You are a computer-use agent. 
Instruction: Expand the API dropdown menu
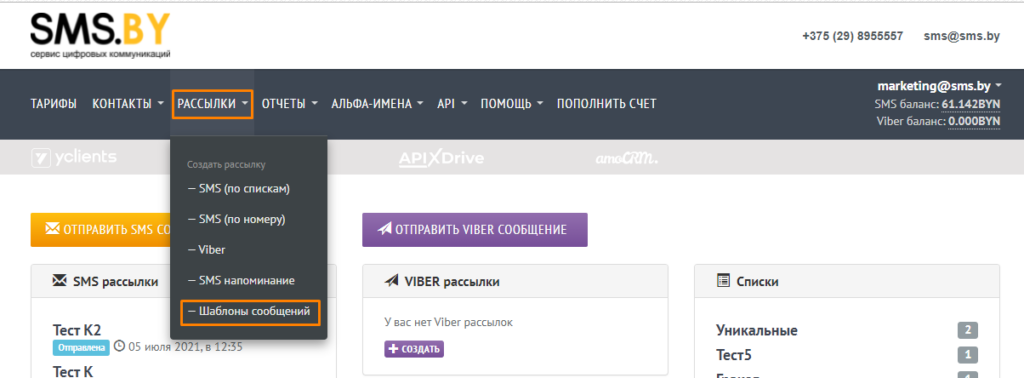click(452, 104)
